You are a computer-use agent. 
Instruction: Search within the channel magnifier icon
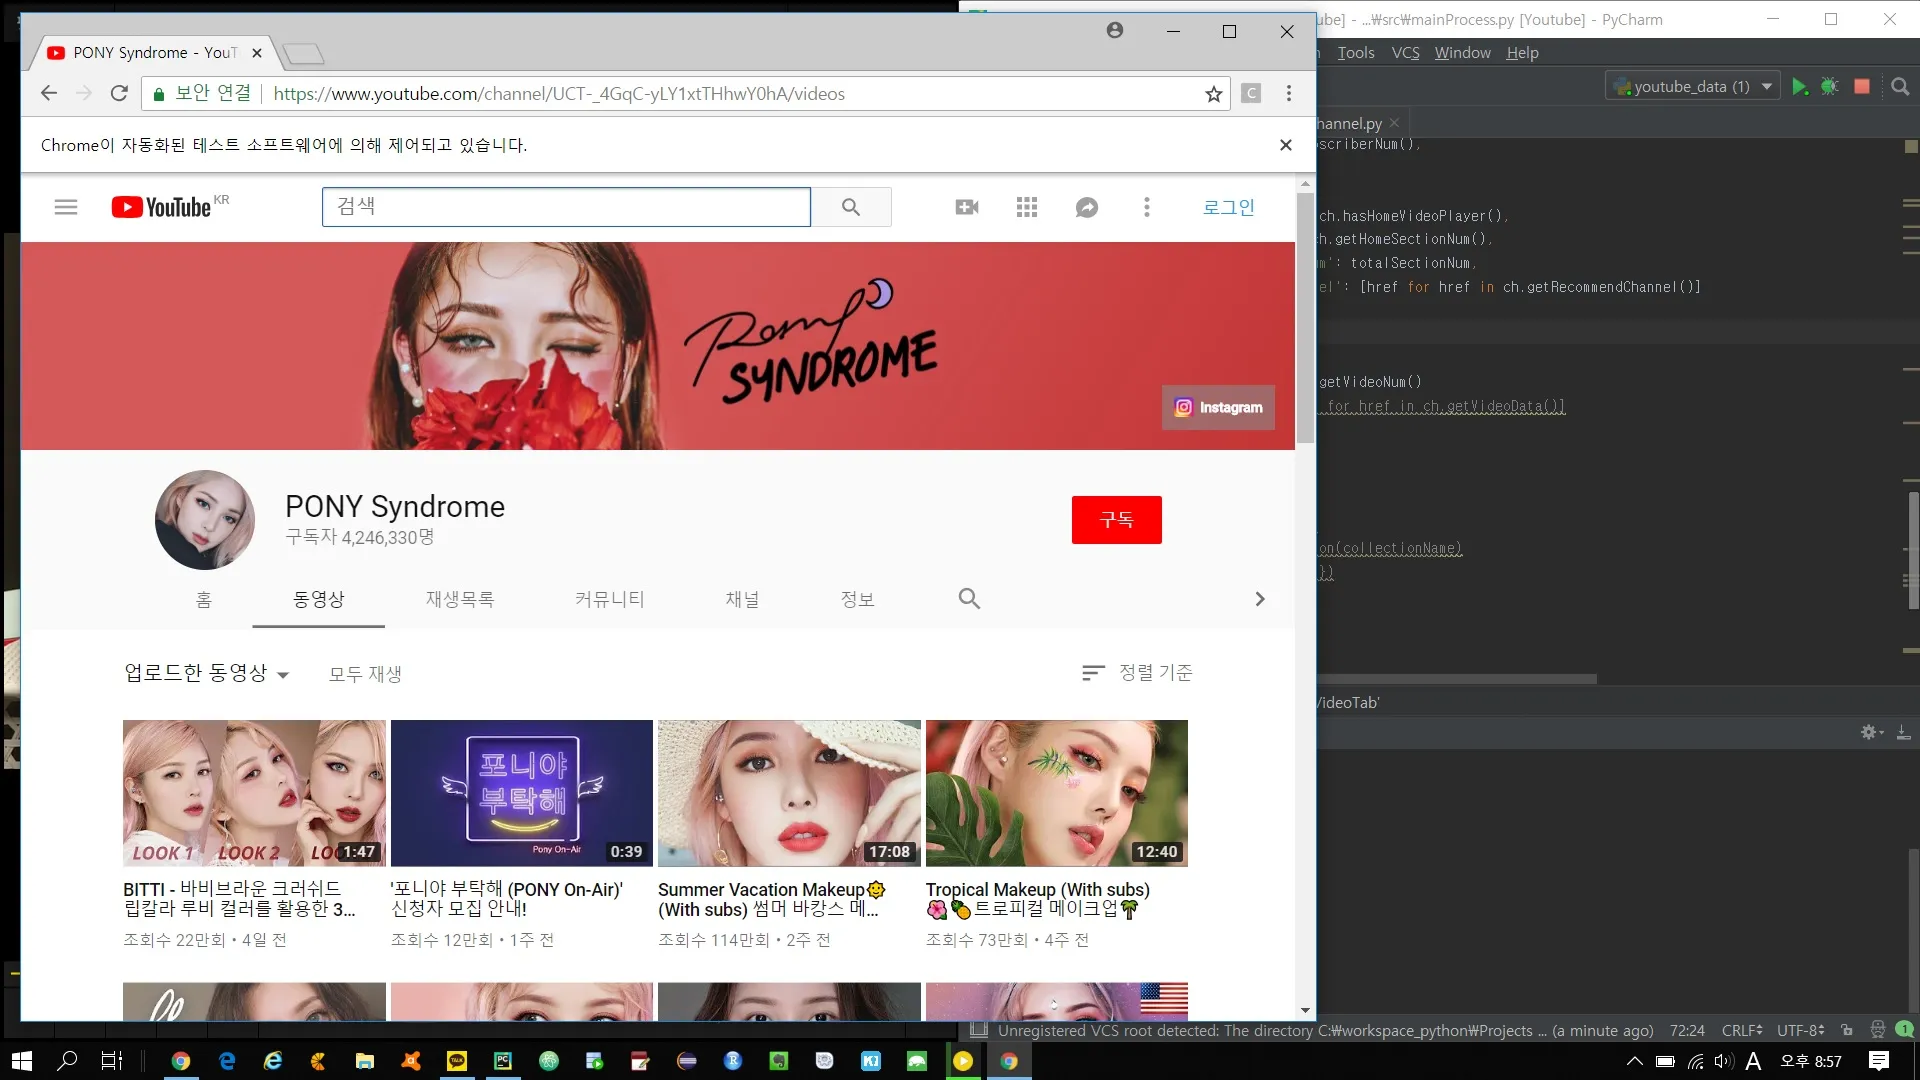(969, 599)
